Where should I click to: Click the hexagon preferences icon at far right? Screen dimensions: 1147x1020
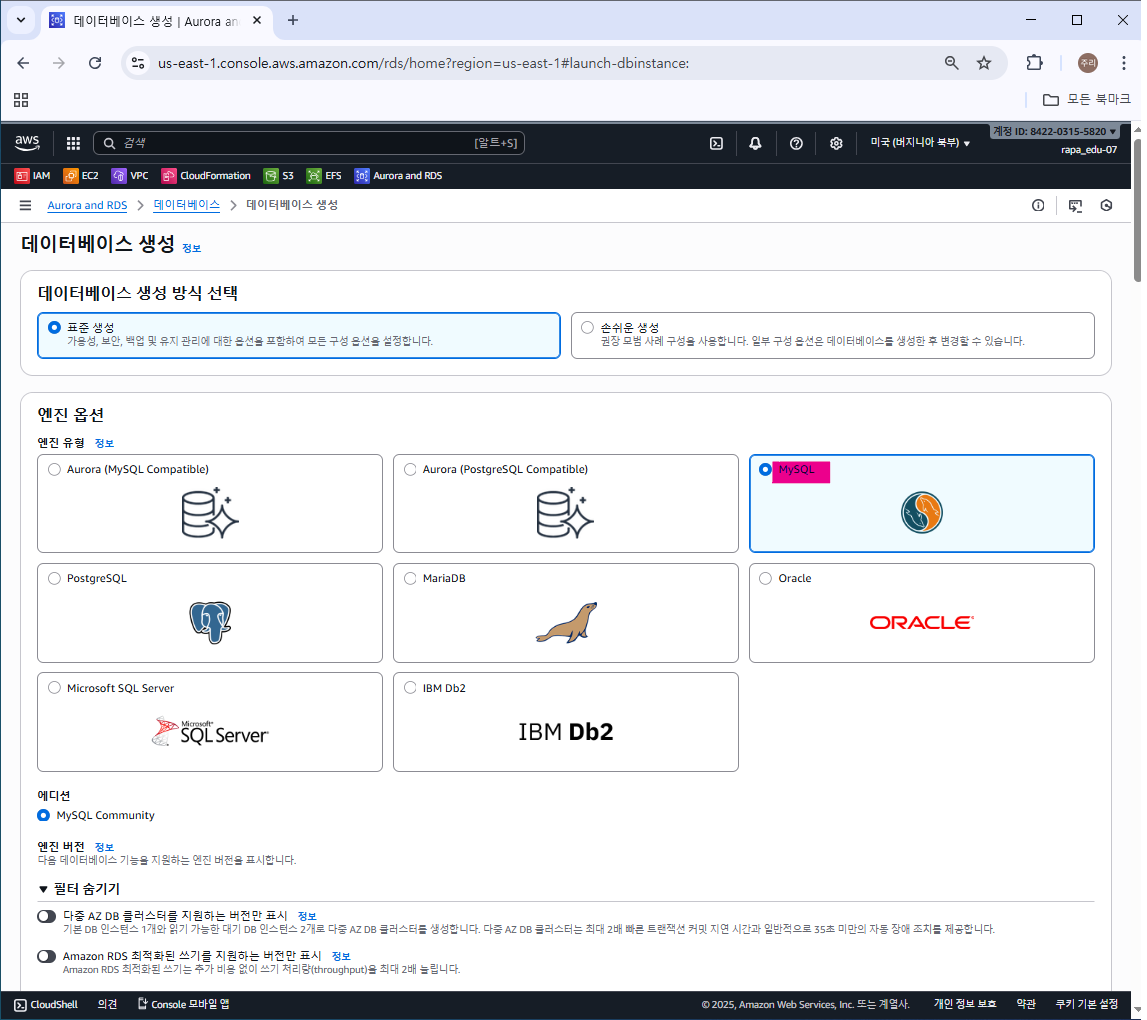click(1106, 206)
